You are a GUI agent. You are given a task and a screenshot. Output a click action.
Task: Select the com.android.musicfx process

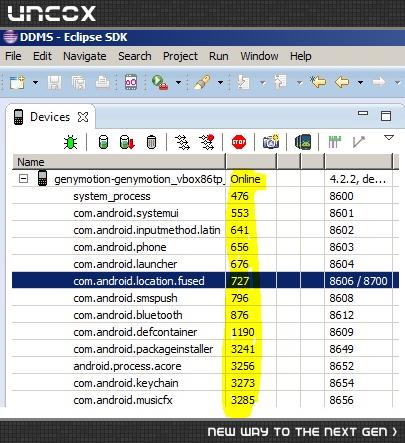205,400
